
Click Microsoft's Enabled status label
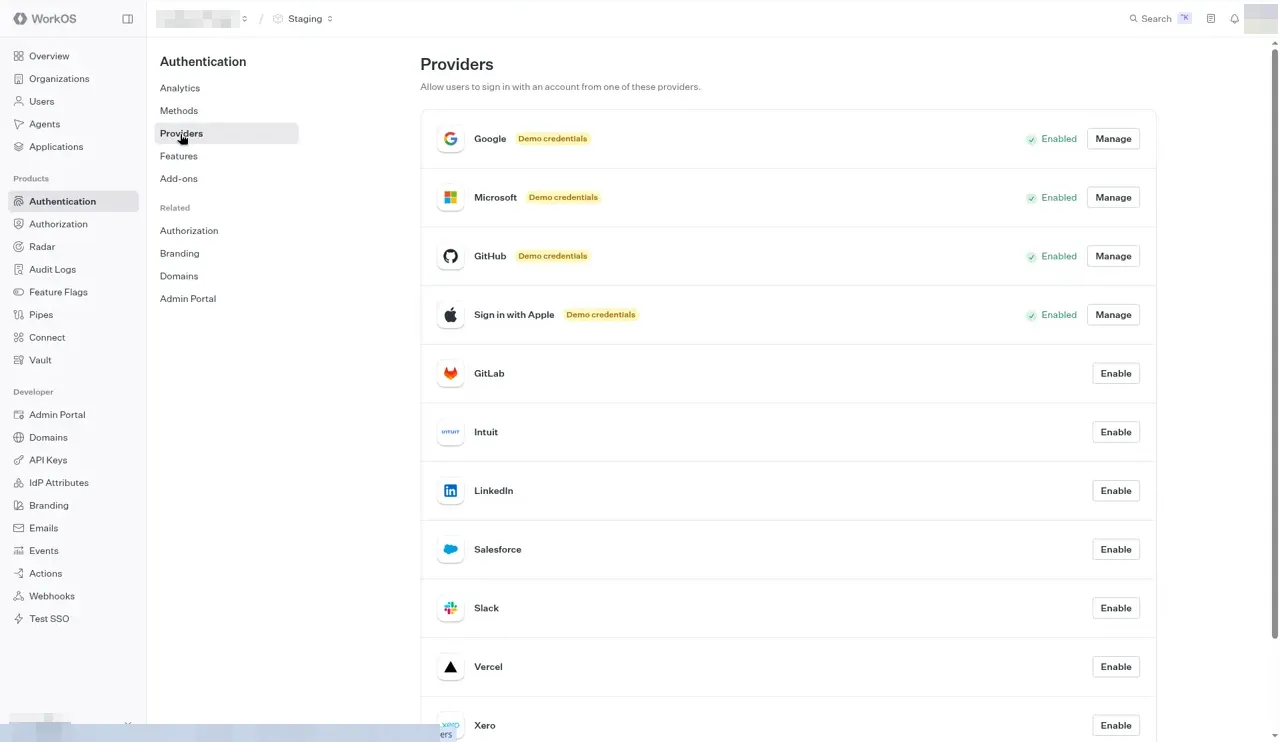[1059, 198]
